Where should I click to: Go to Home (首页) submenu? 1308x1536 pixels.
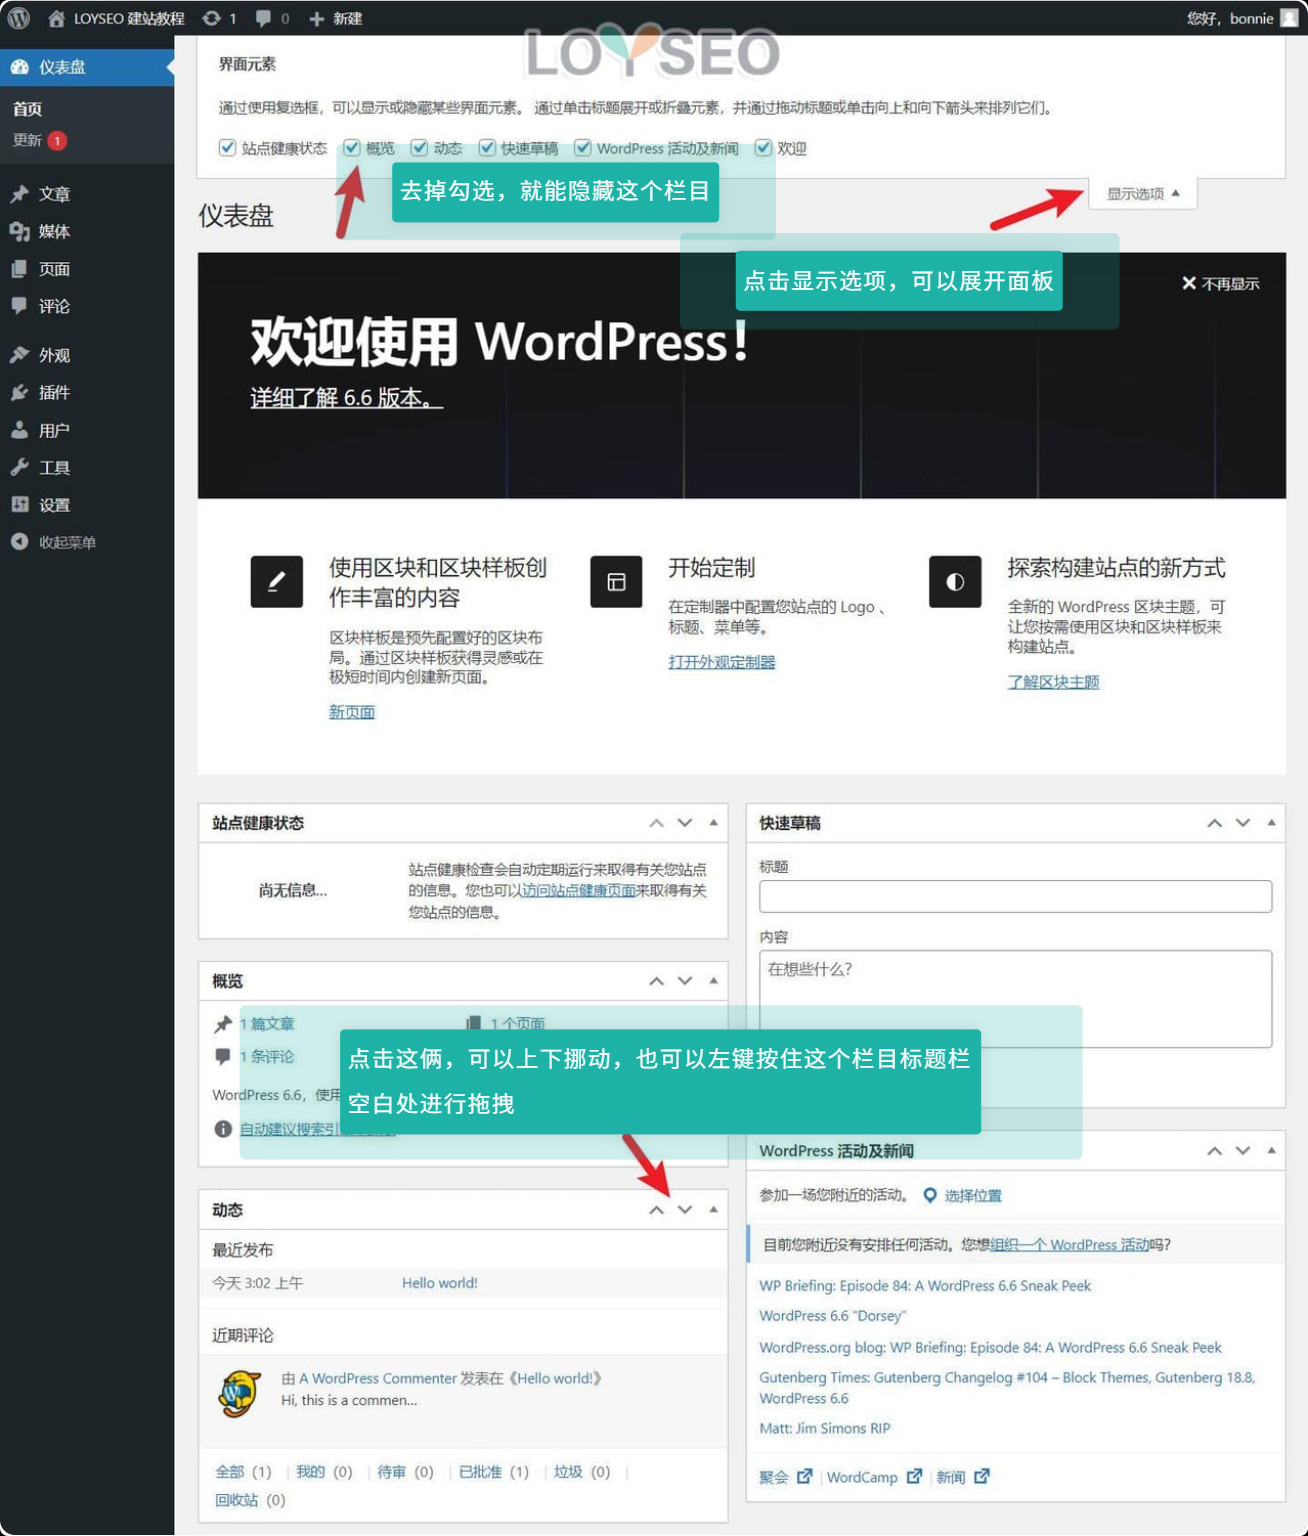(x=27, y=109)
